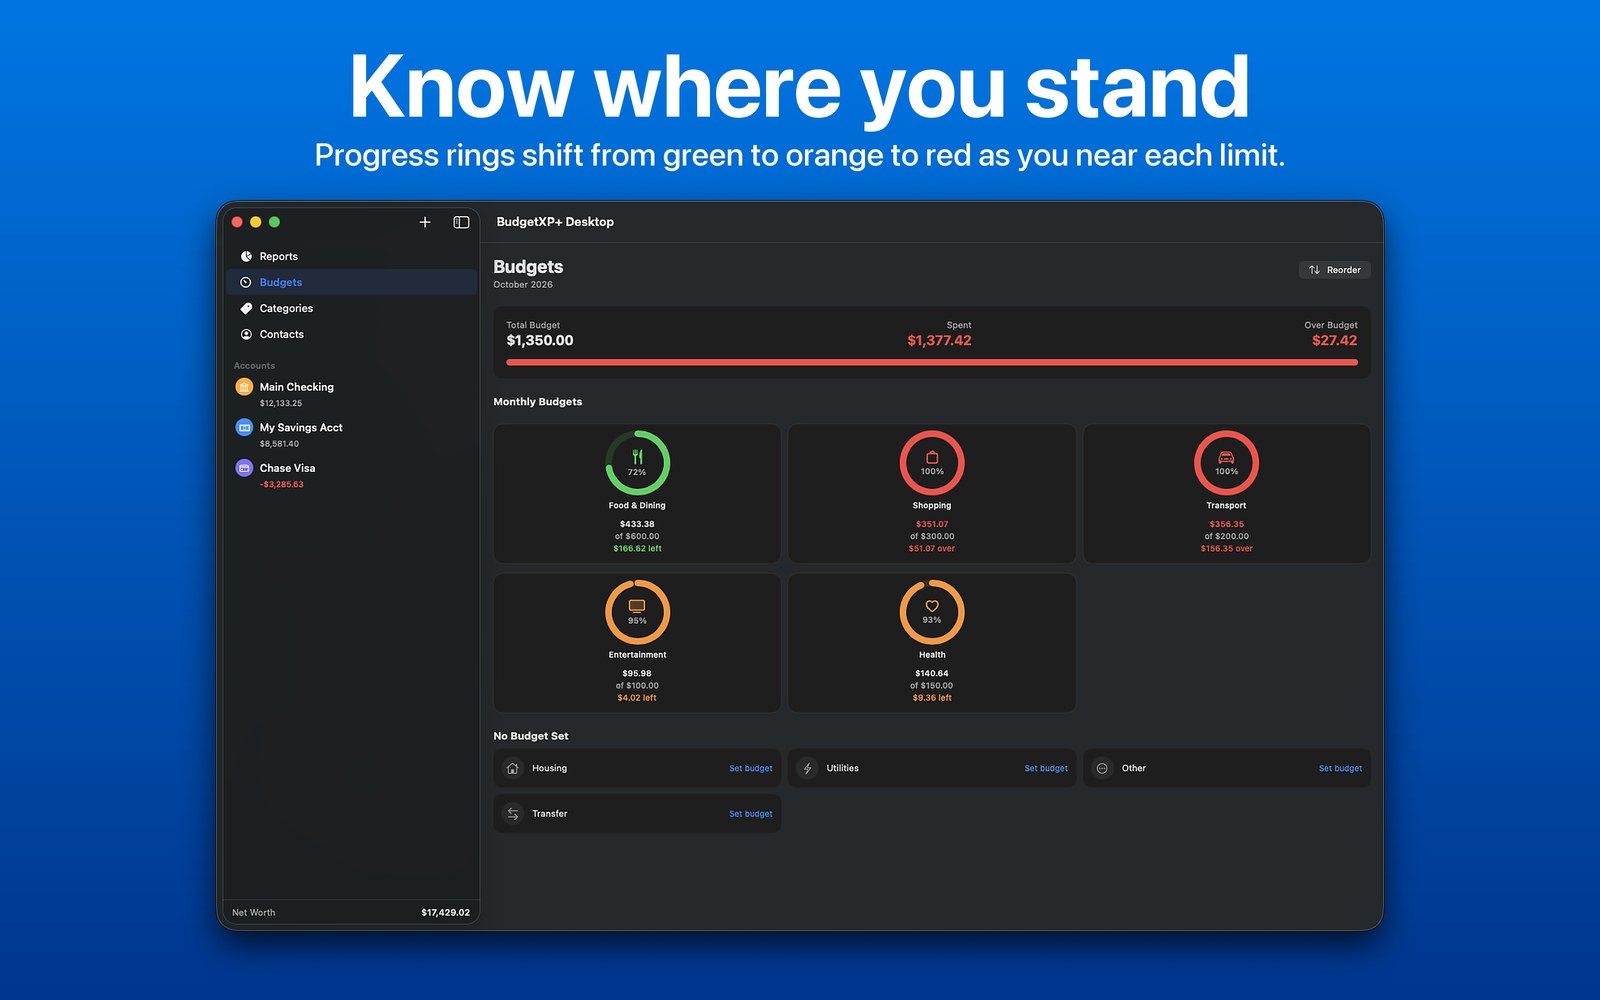This screenshot has height=1000, width=1600.
Task: Click the October 2026 date label
Action: coord(523,285)
